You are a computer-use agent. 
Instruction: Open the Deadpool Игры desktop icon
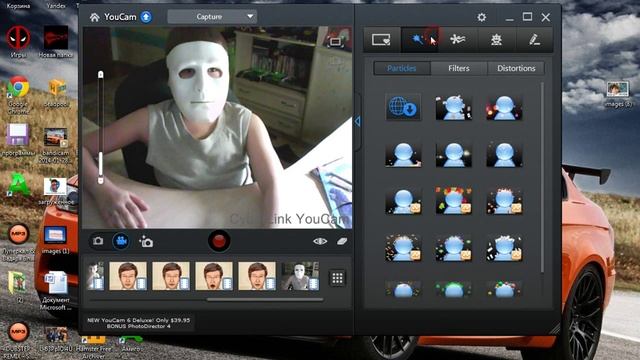18,41
